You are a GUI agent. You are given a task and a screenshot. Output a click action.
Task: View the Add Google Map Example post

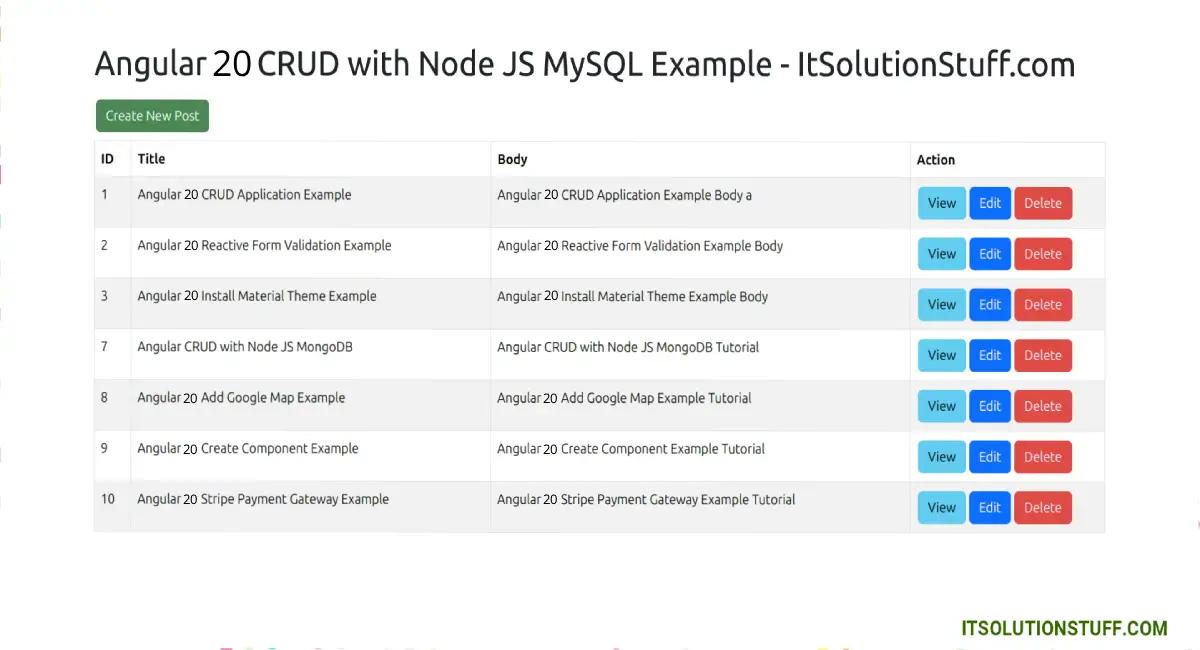click(941, 406)
